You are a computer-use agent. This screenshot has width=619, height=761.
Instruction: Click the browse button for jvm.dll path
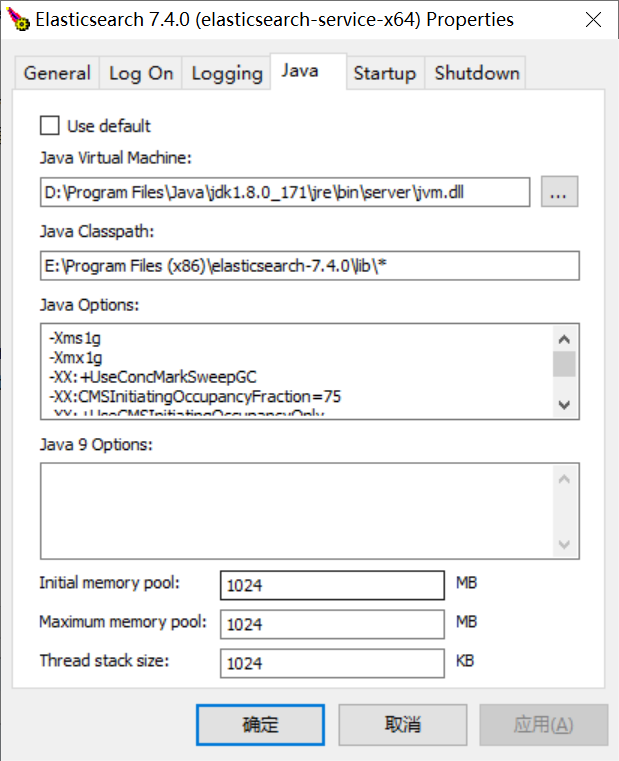[559, 192]
